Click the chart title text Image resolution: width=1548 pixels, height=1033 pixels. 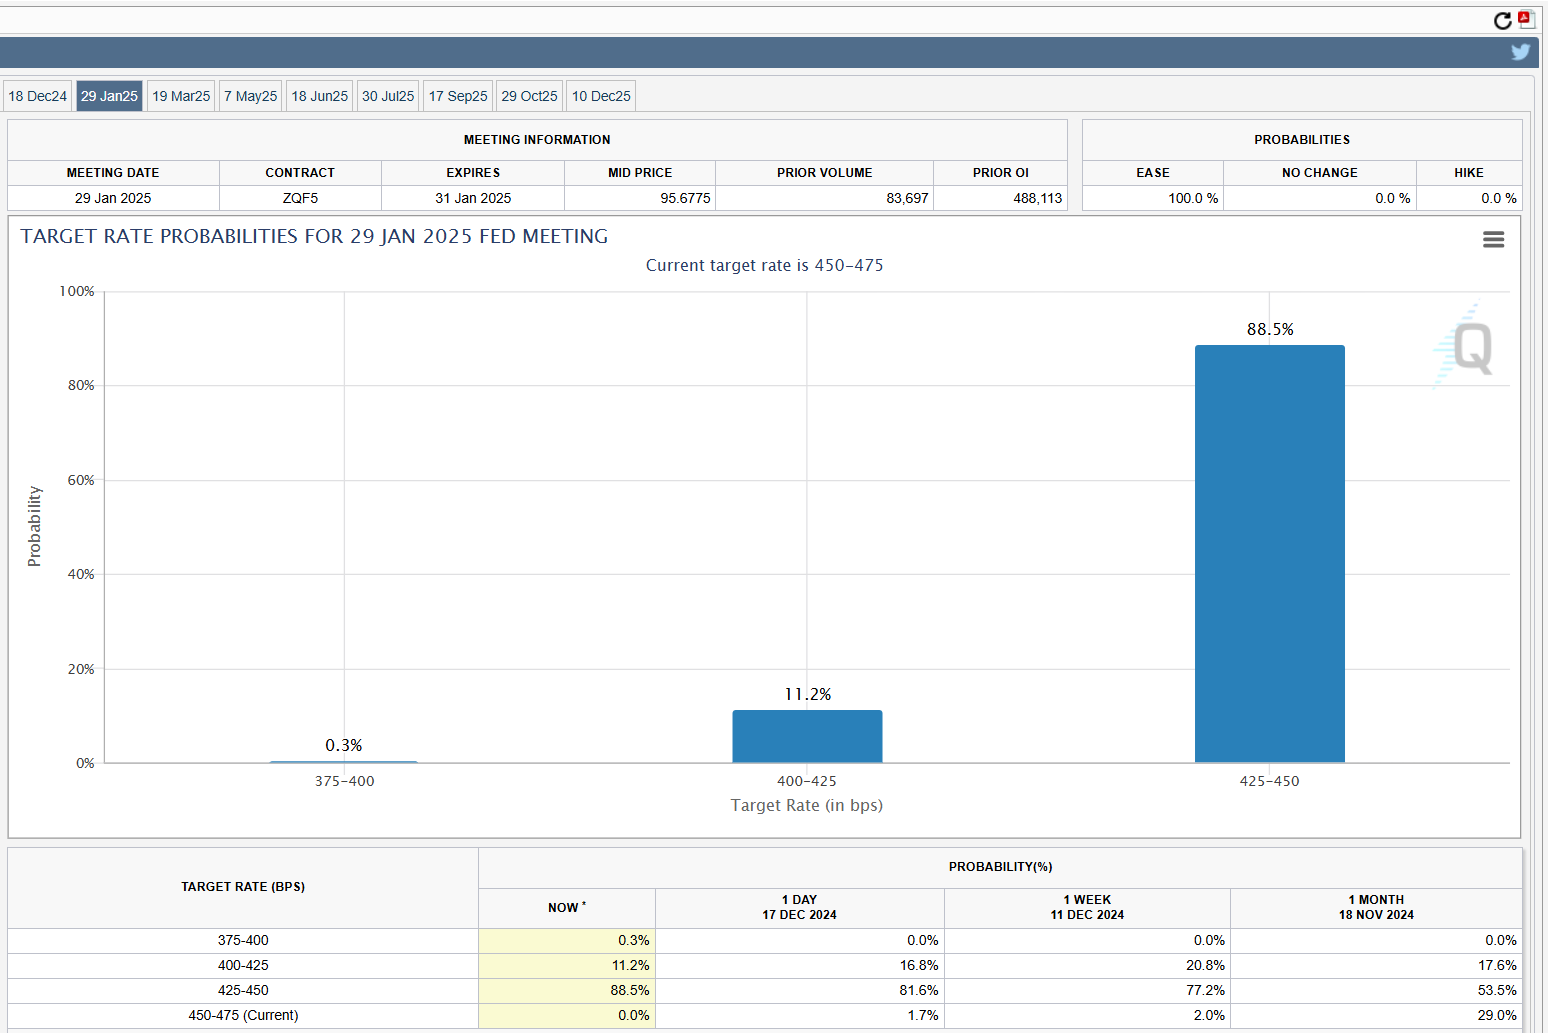[314, 236]
